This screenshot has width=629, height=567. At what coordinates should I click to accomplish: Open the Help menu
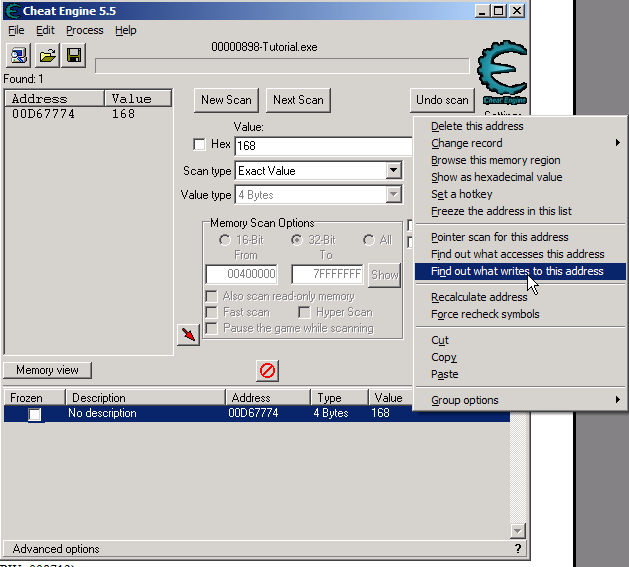tap(126, 30)
